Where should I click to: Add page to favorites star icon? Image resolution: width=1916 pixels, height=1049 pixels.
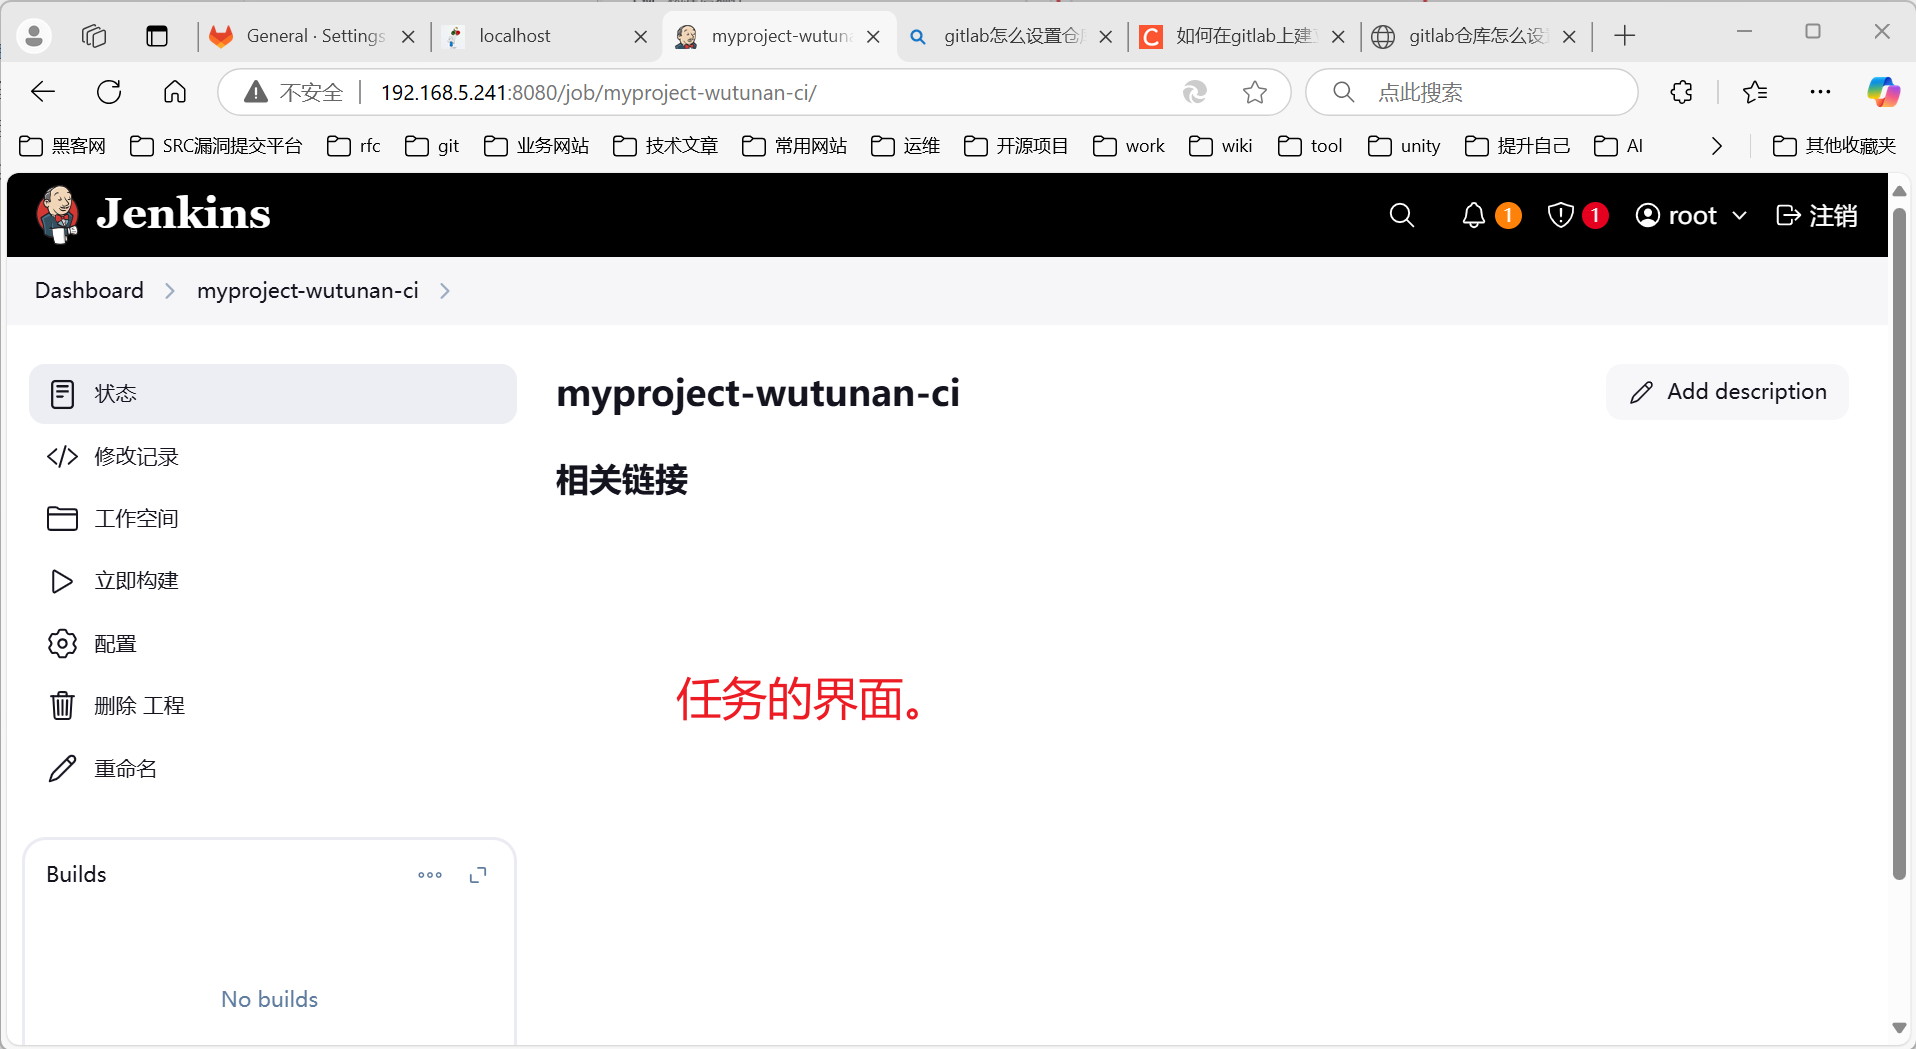(1255, 93)
